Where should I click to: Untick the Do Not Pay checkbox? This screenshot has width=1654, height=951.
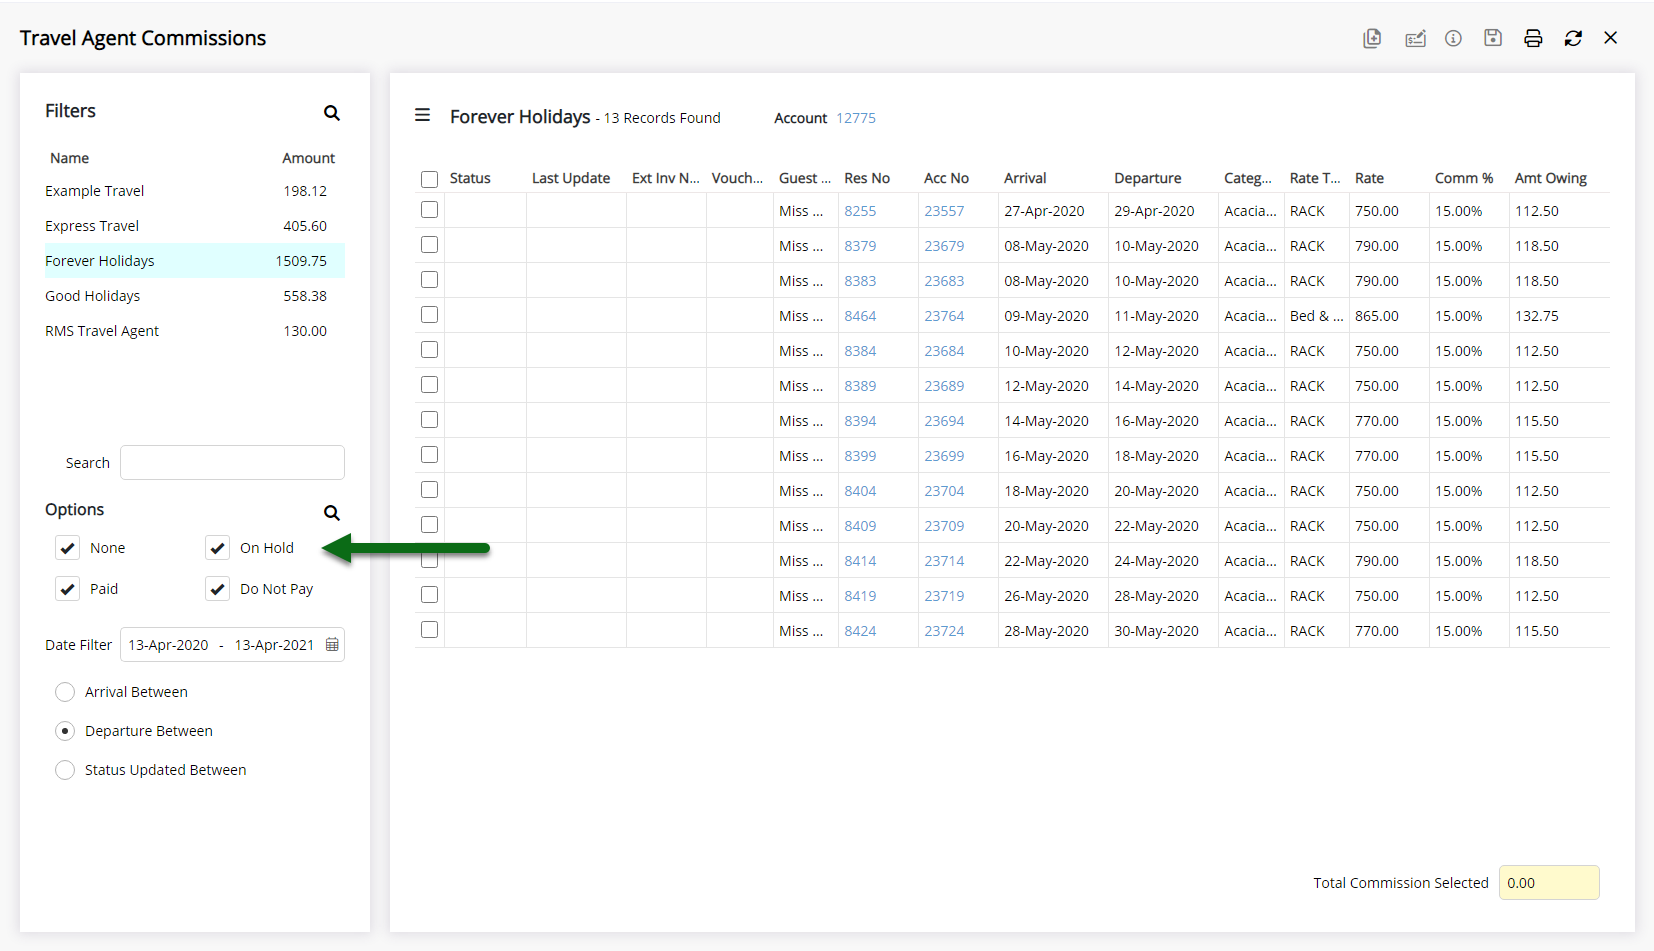217,589
